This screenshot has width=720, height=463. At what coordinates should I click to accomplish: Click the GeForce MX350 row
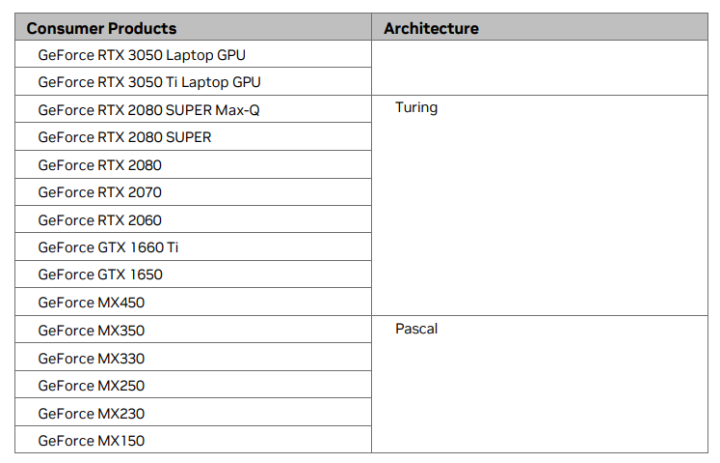pyautogui.click(x=85, y=330)
